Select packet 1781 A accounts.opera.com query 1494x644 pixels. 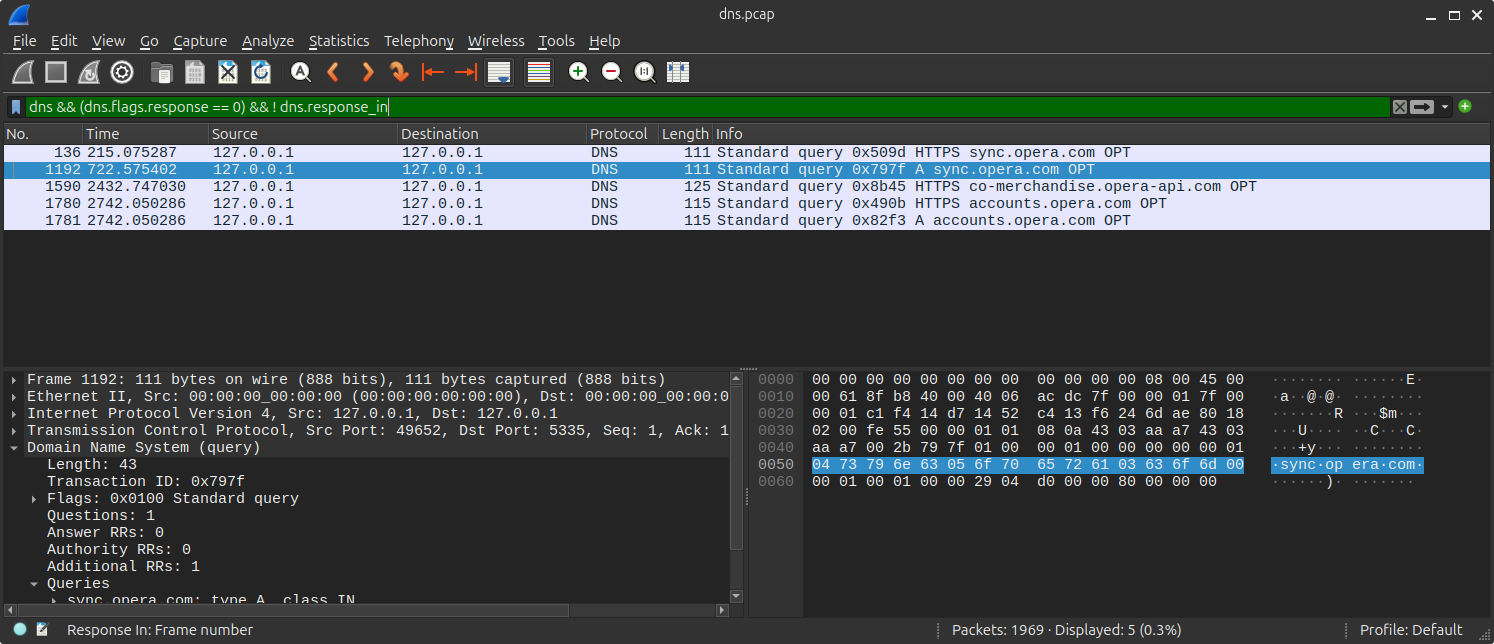coord(747,221)
